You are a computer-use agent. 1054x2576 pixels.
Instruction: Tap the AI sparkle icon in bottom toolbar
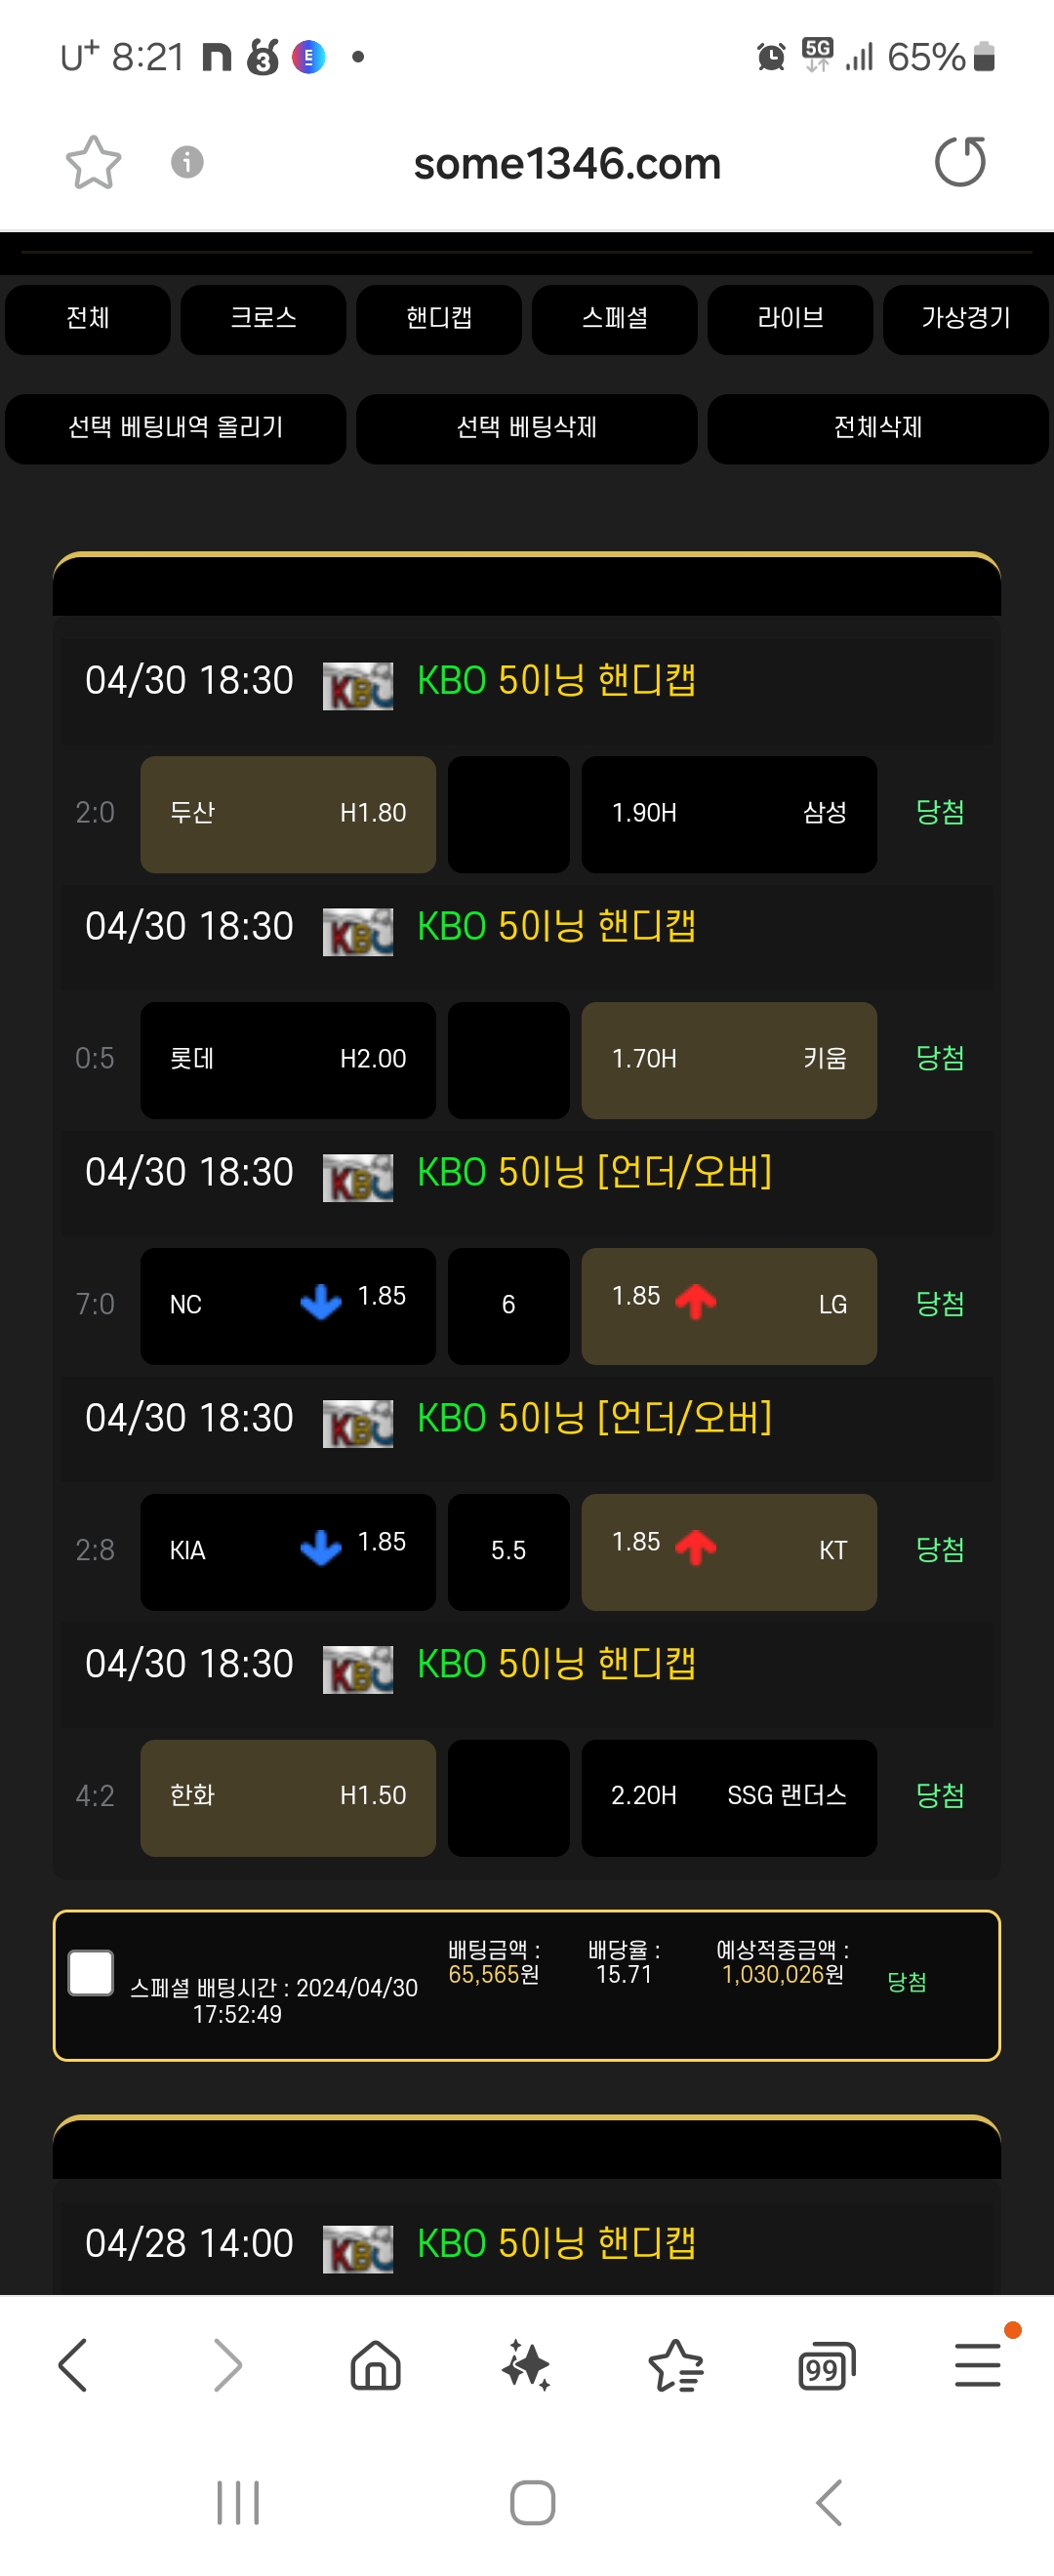coord(526,2365)
